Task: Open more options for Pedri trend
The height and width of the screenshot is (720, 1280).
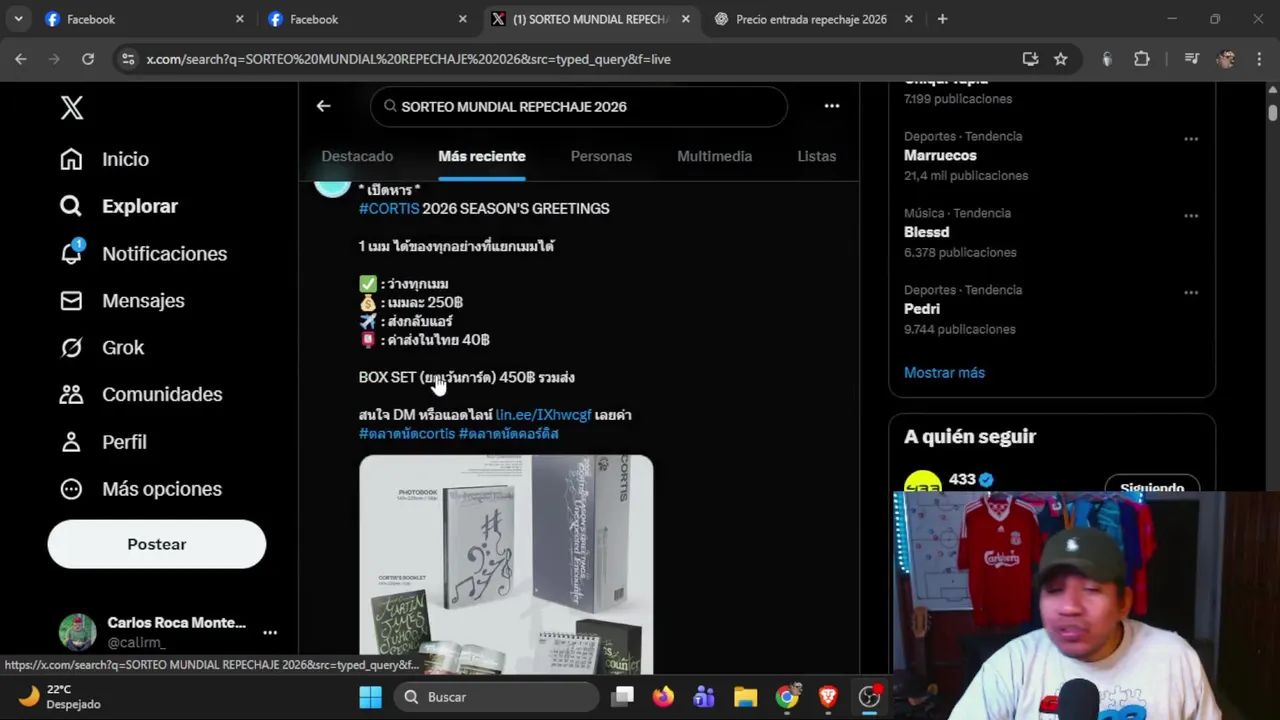Action: pyautogui.click(x=1190, y=293)
